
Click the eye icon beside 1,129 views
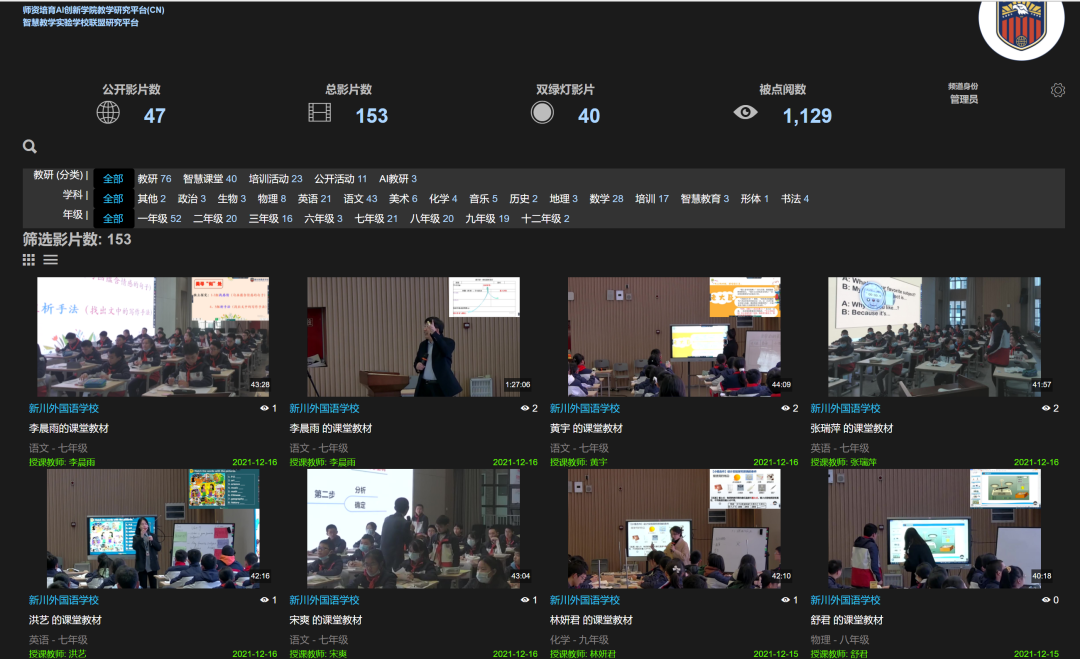[x=745, y=113]
